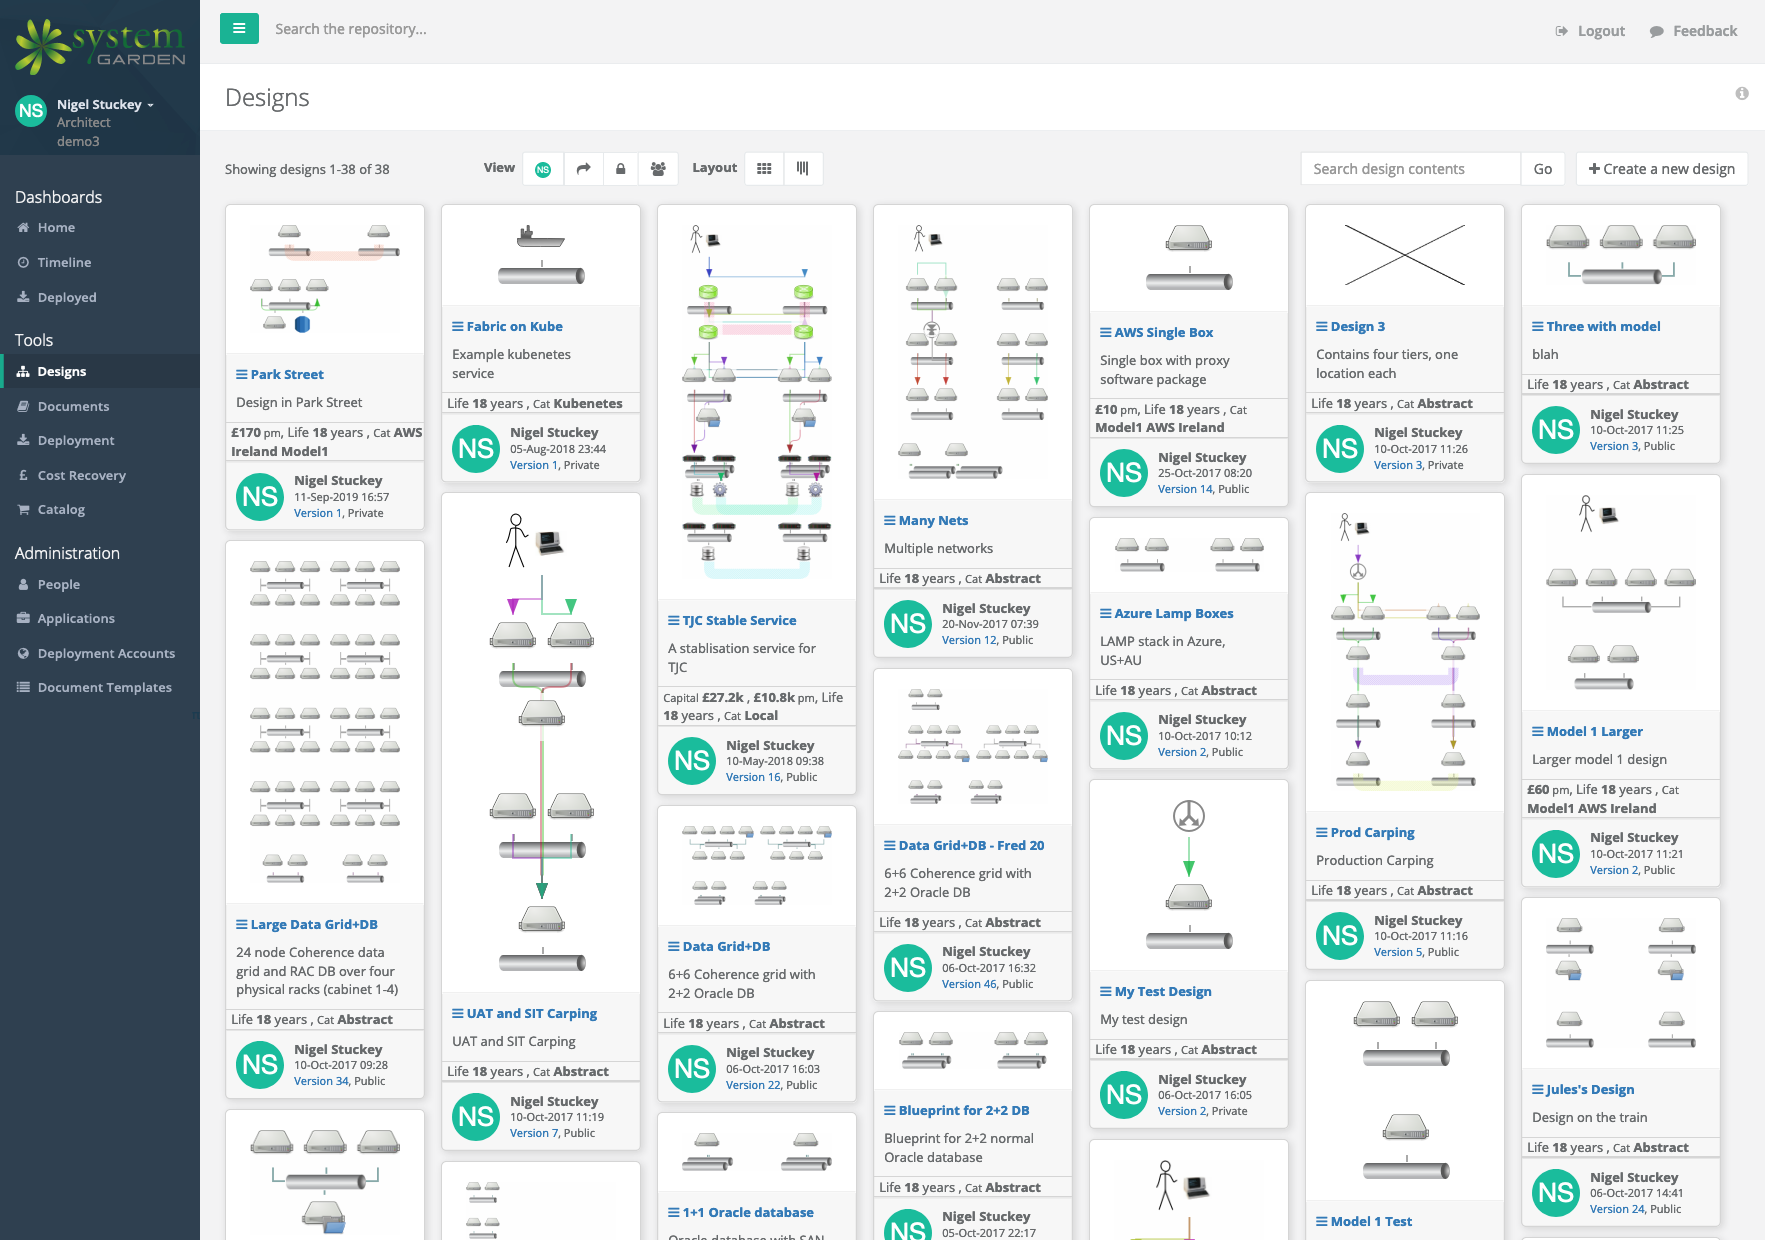Click the info icon beside Designs header
This screenshot has width=1765, height=1240.
coord(1742,94)
